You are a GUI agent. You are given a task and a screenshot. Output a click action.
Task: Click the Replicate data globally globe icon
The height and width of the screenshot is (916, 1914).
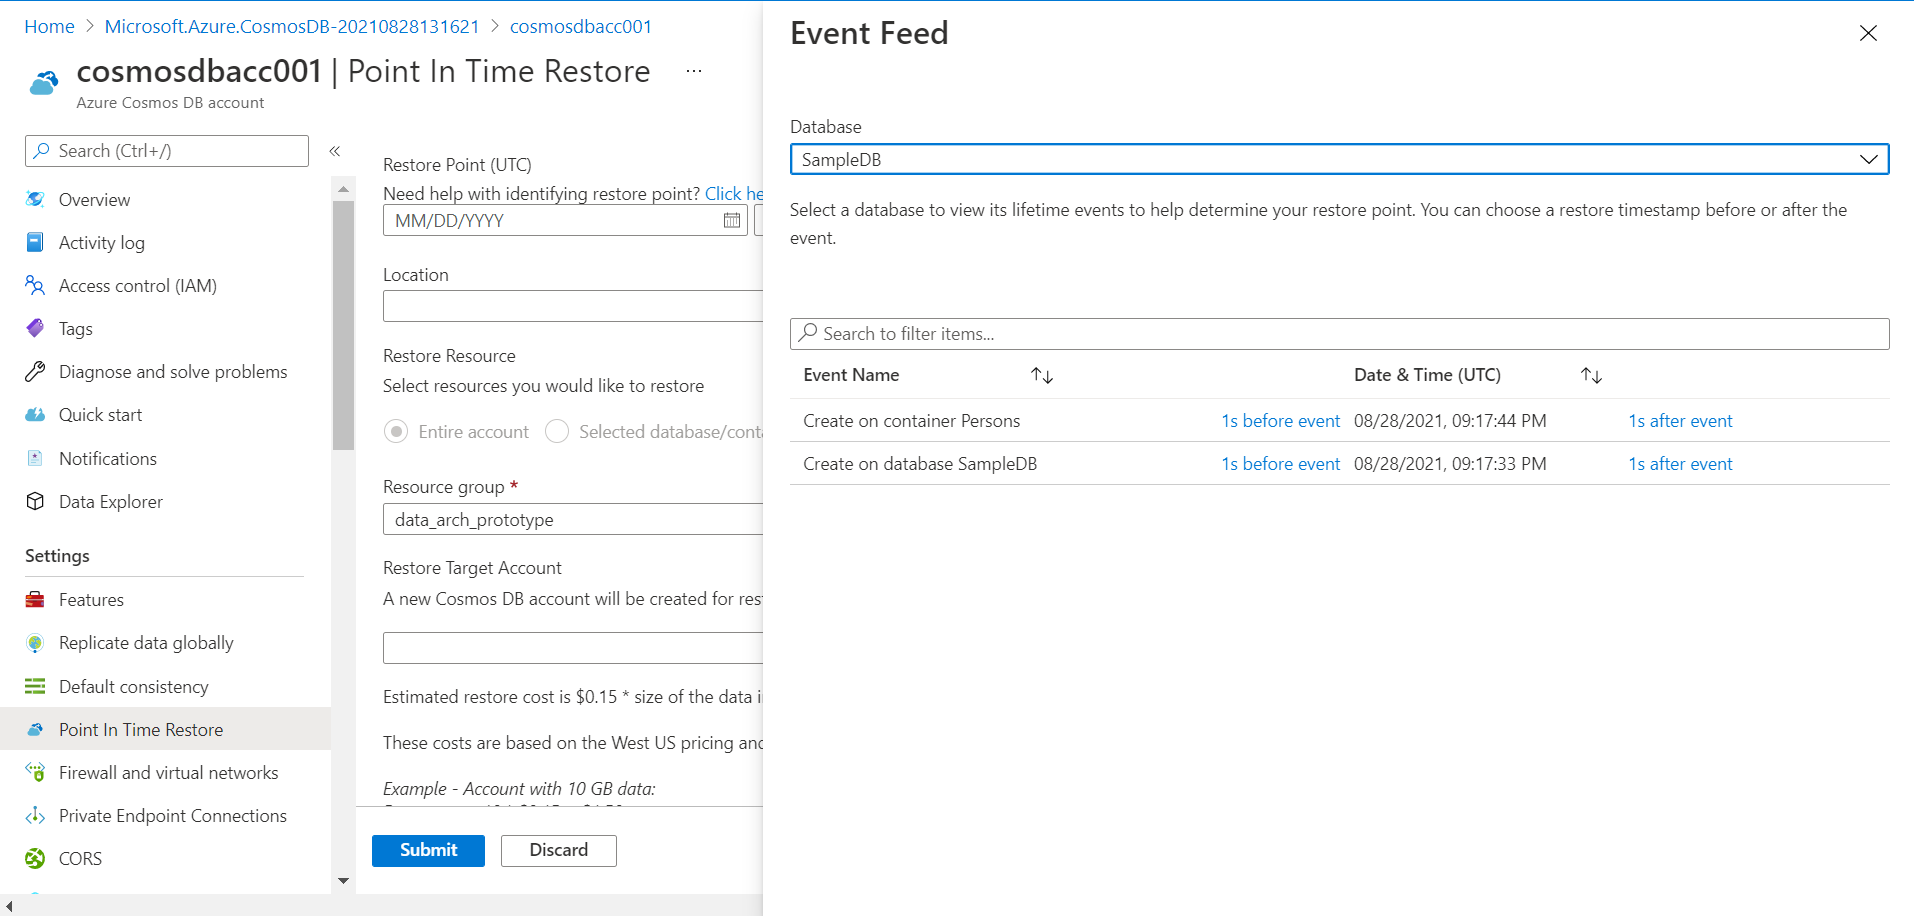coord(35,643)
